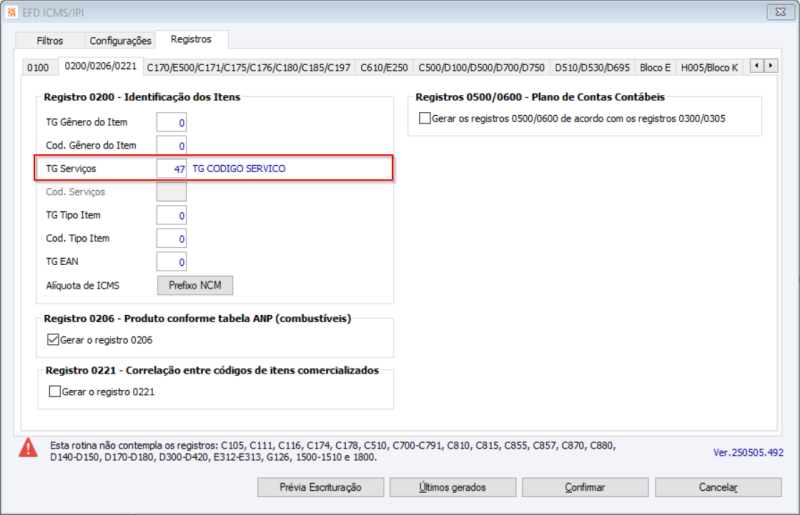This screenshot has width=800, height=515.
Task: Uncheck Gerar o registro 0206
Action: point(53,340)
